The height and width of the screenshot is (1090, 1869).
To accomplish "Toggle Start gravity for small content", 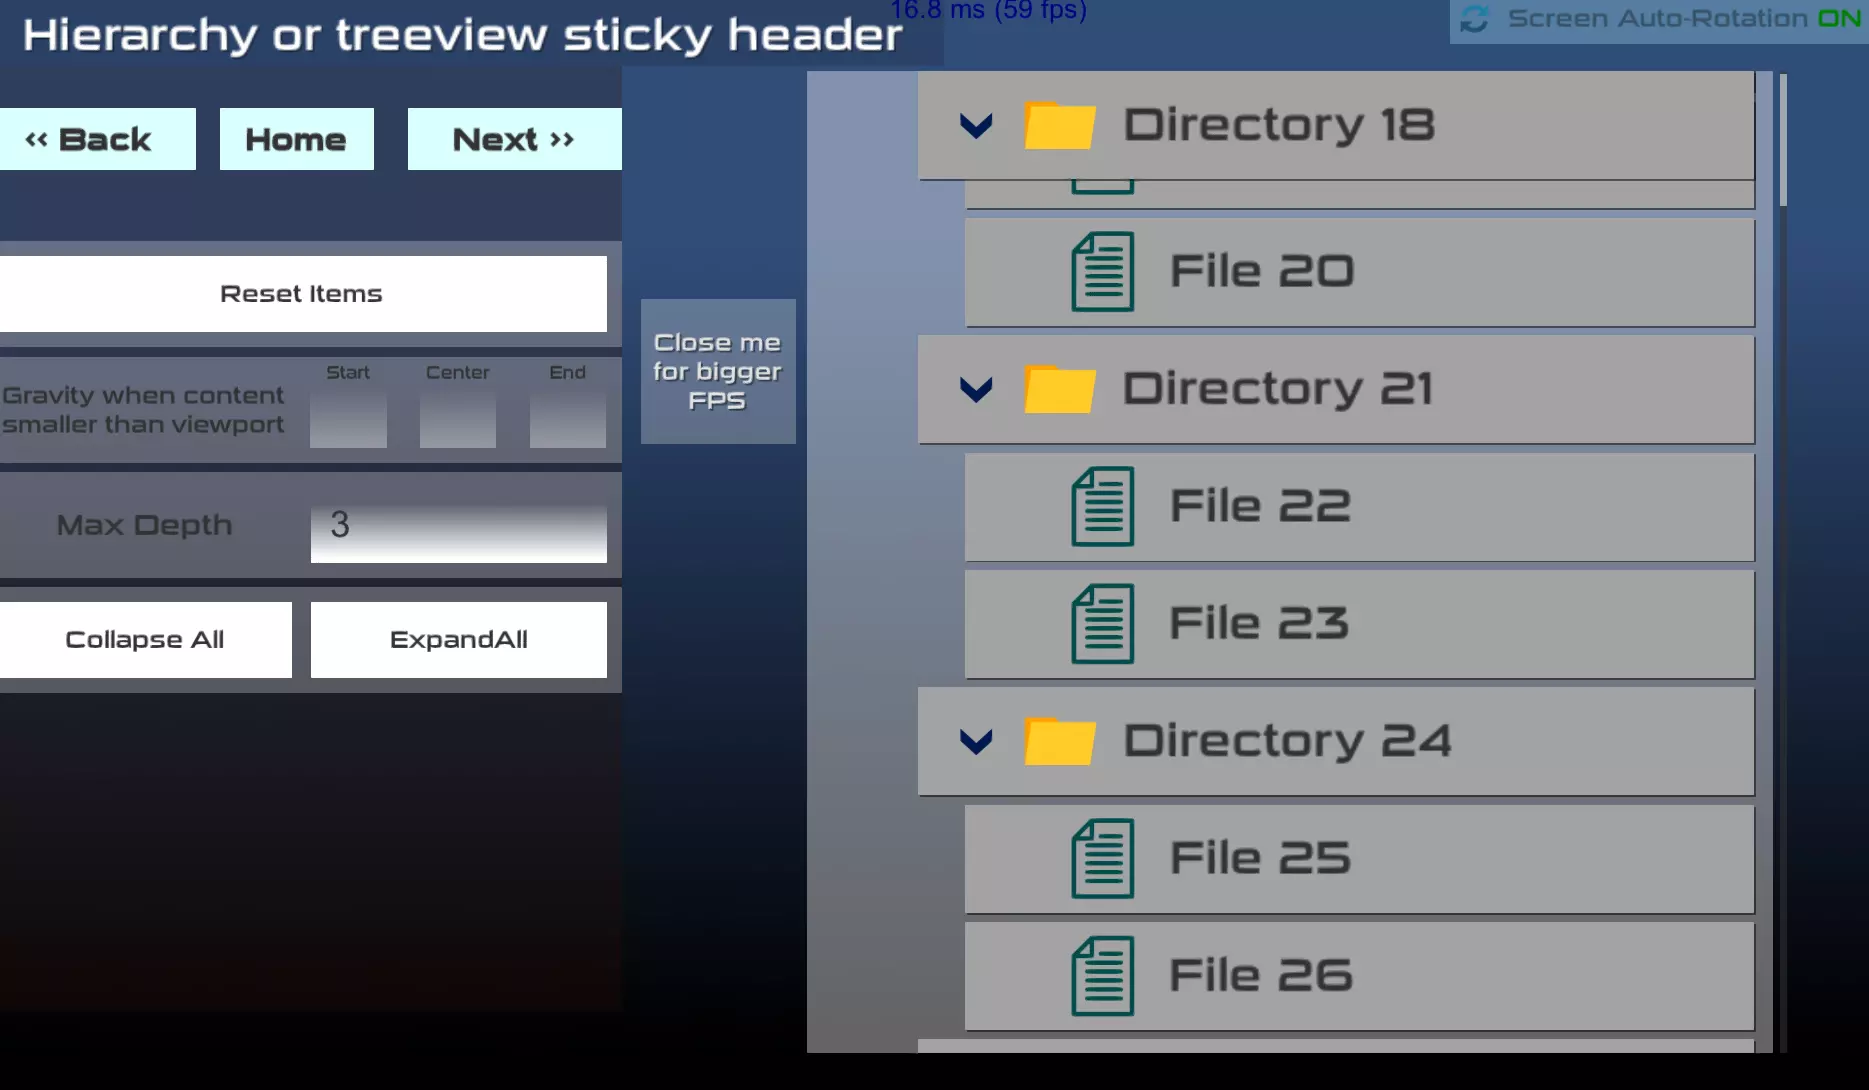I will (348, 418).
